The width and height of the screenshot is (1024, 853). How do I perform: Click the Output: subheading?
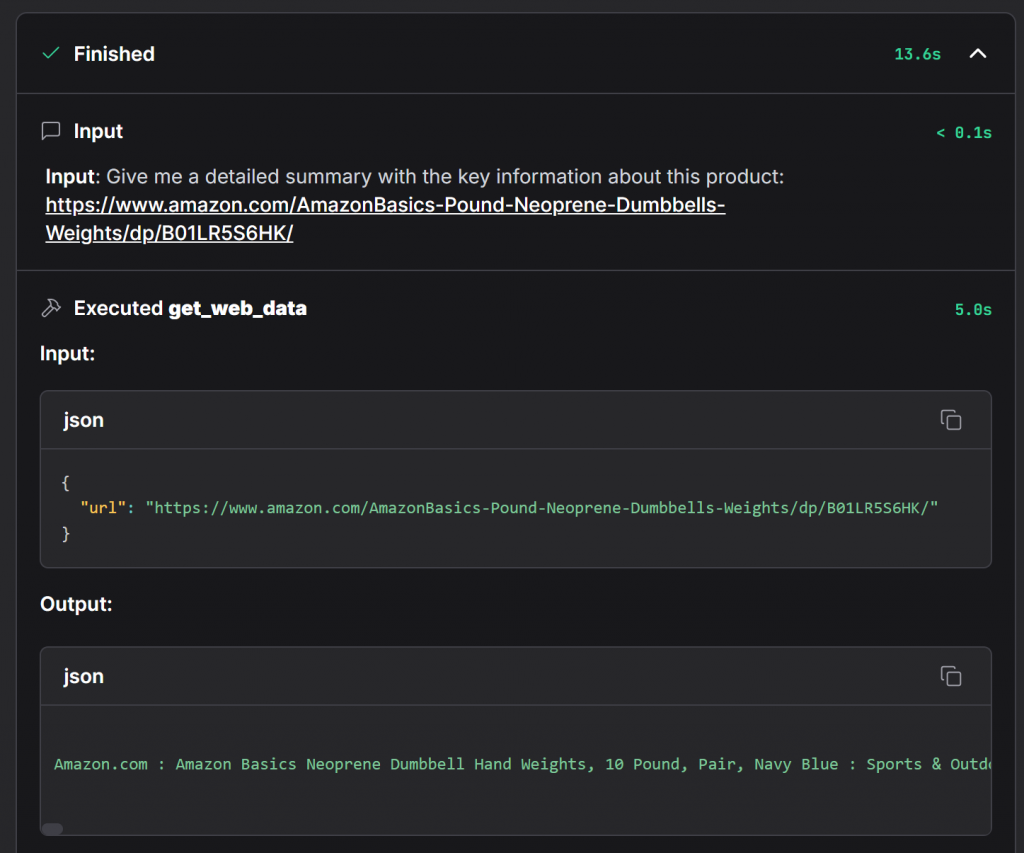pyautogui.click(x=76, y=604)
